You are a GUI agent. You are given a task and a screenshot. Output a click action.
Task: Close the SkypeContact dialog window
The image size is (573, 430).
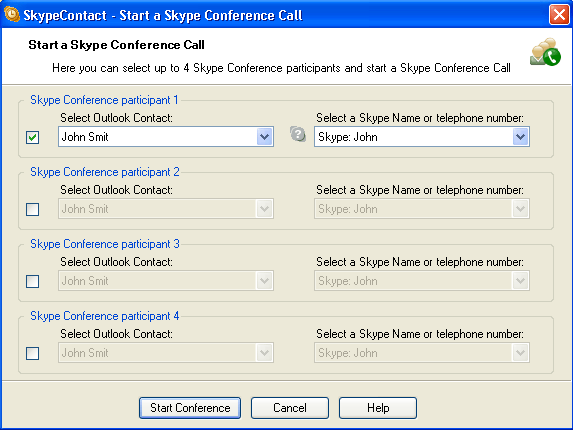pyautogui.click(x=559, y=15)
